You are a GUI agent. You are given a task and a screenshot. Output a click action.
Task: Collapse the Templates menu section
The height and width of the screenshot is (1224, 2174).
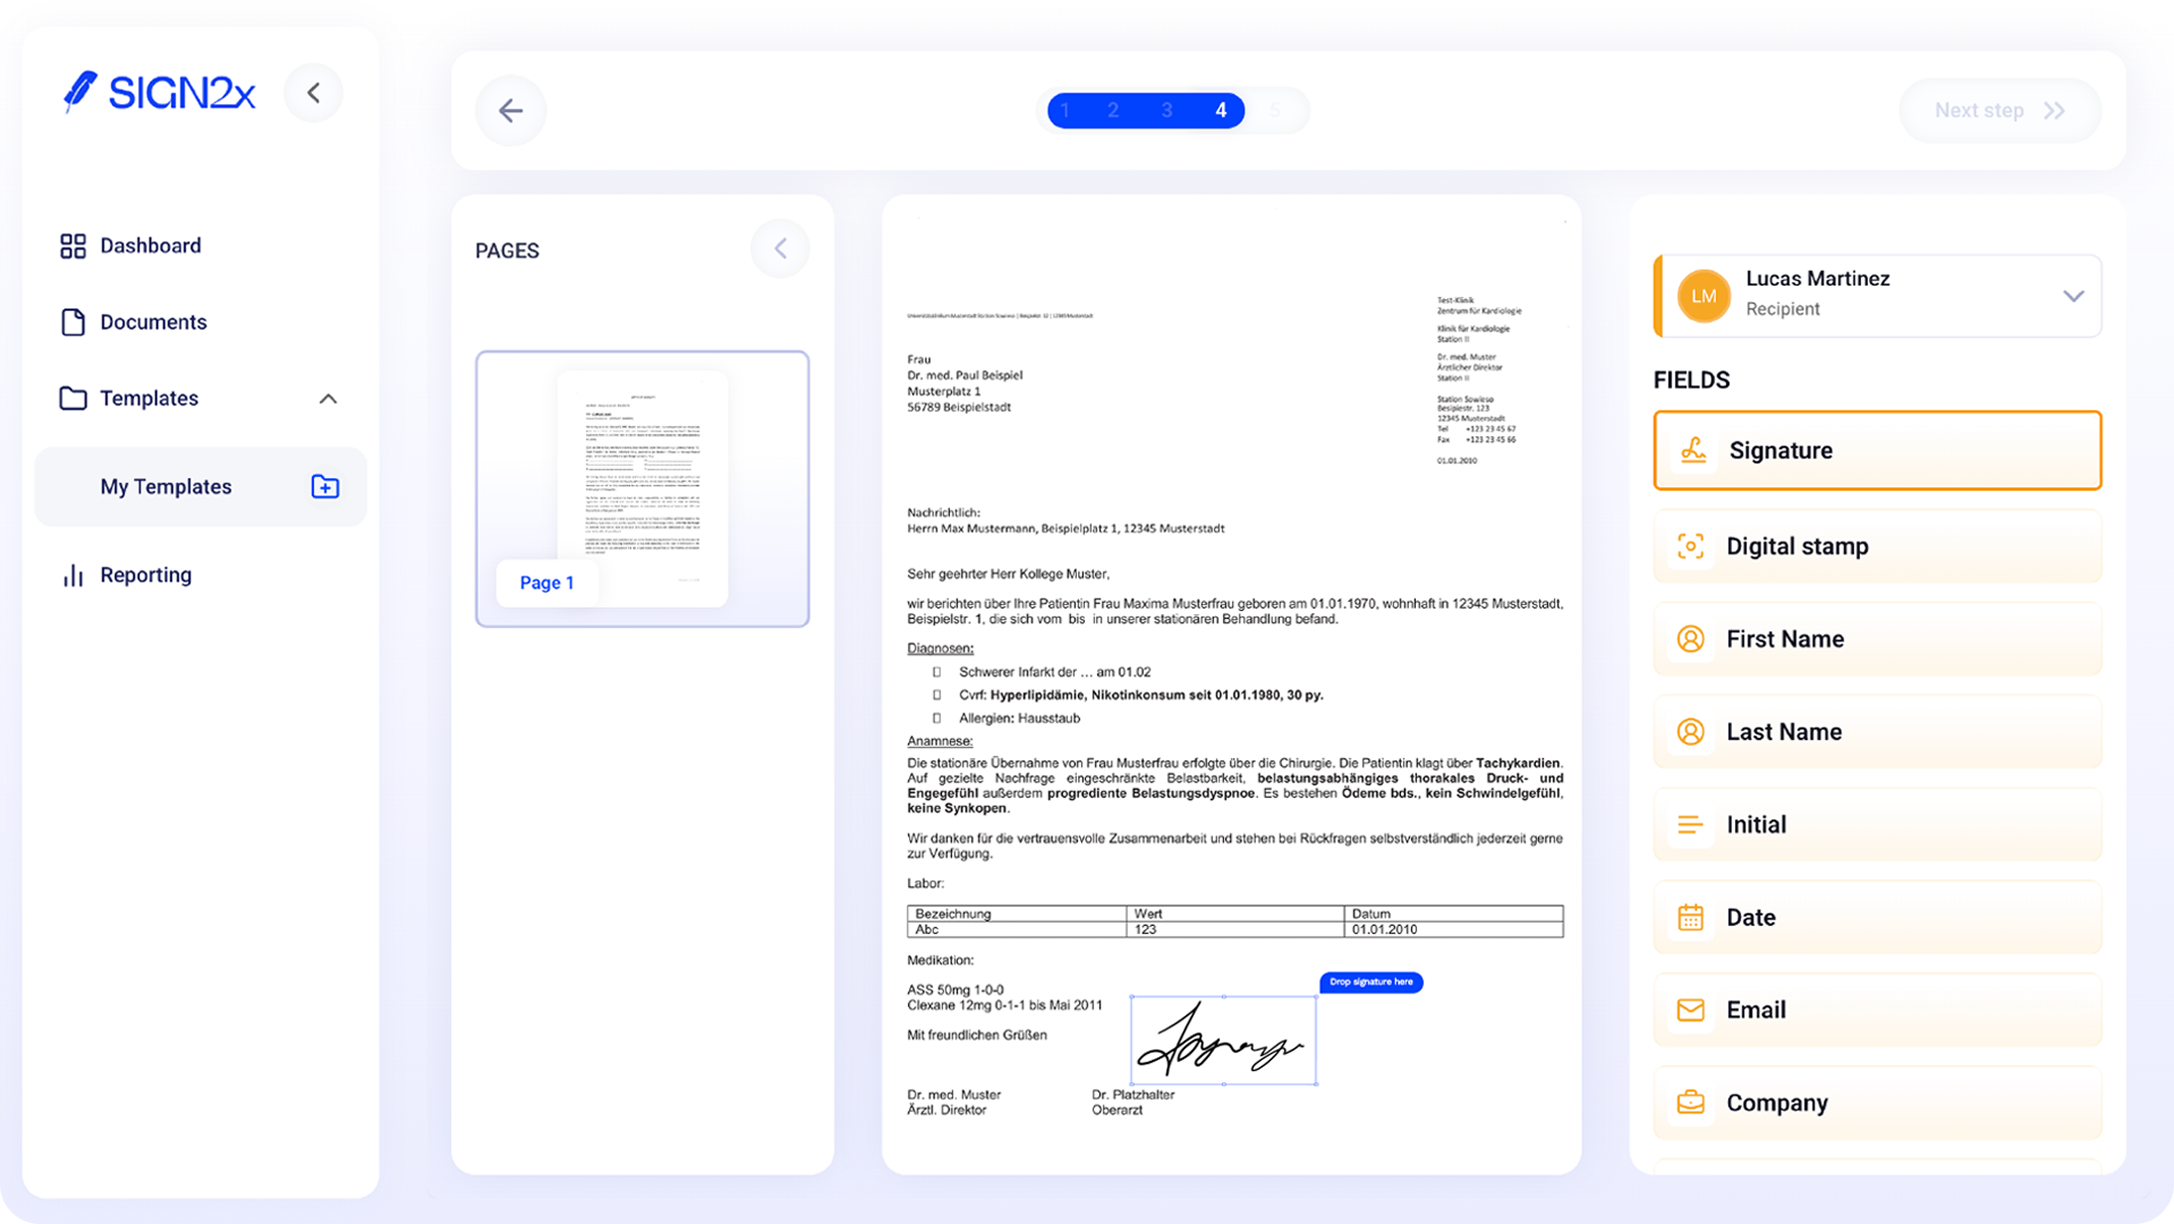[328, 399]
